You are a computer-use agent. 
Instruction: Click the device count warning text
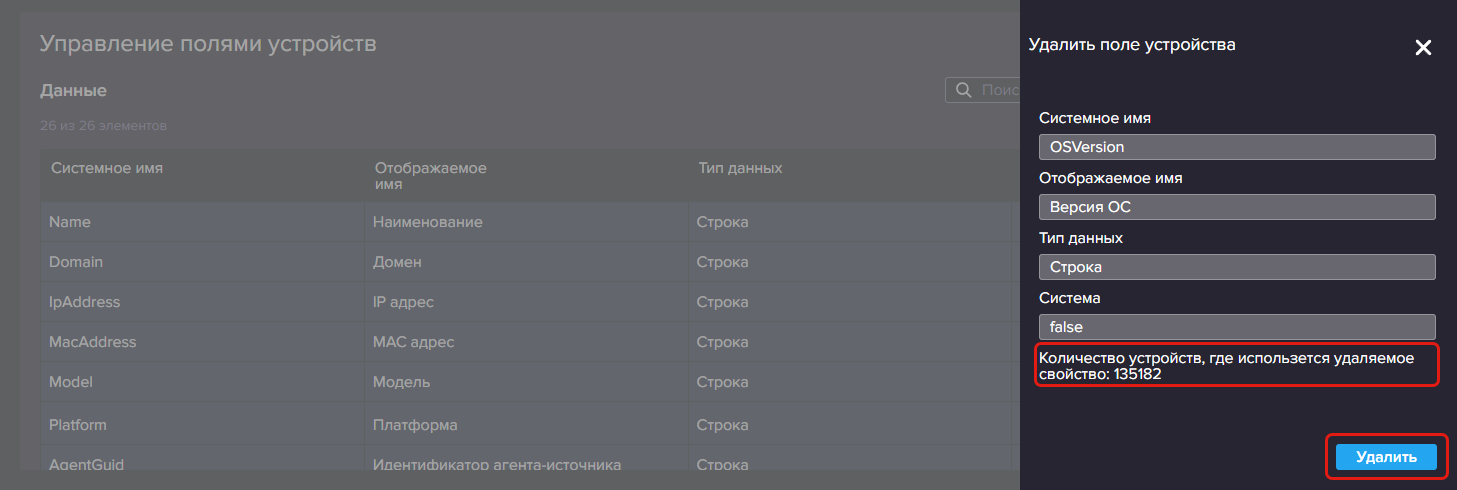[1226, 366]
